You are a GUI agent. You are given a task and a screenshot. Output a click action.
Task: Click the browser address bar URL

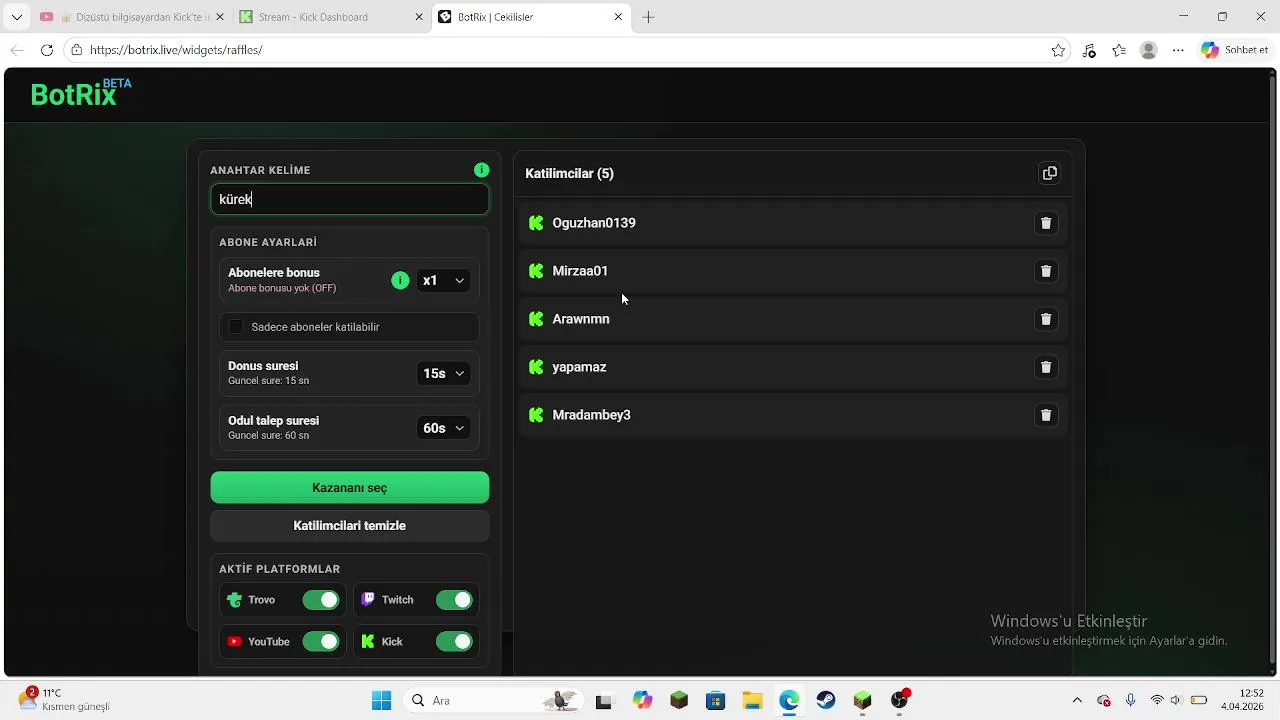176,50
